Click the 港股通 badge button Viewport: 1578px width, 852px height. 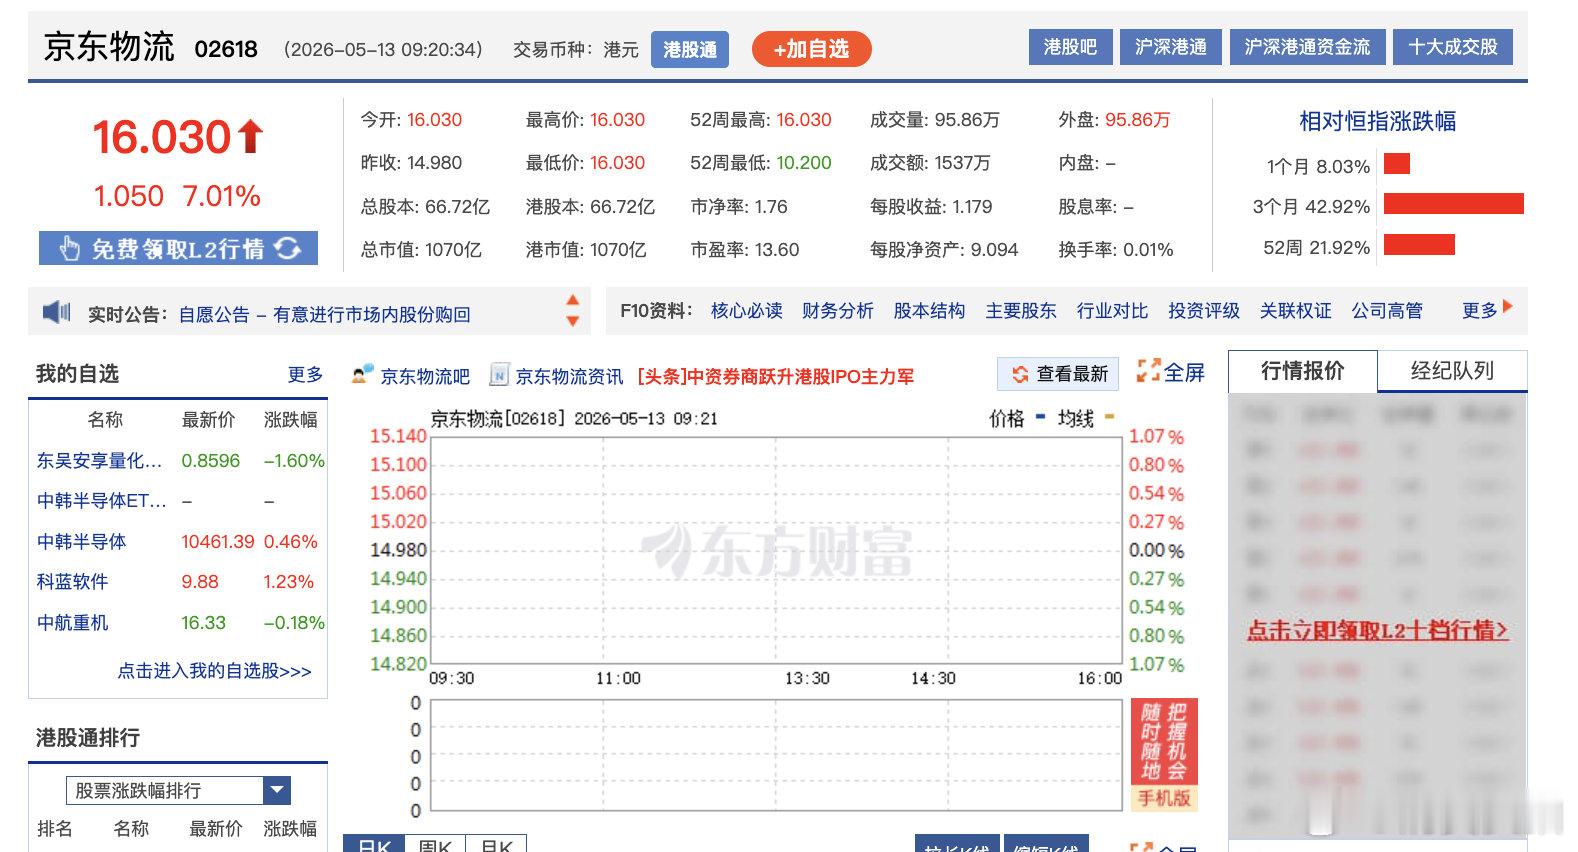pyautogui.click(x=690, y=49)
